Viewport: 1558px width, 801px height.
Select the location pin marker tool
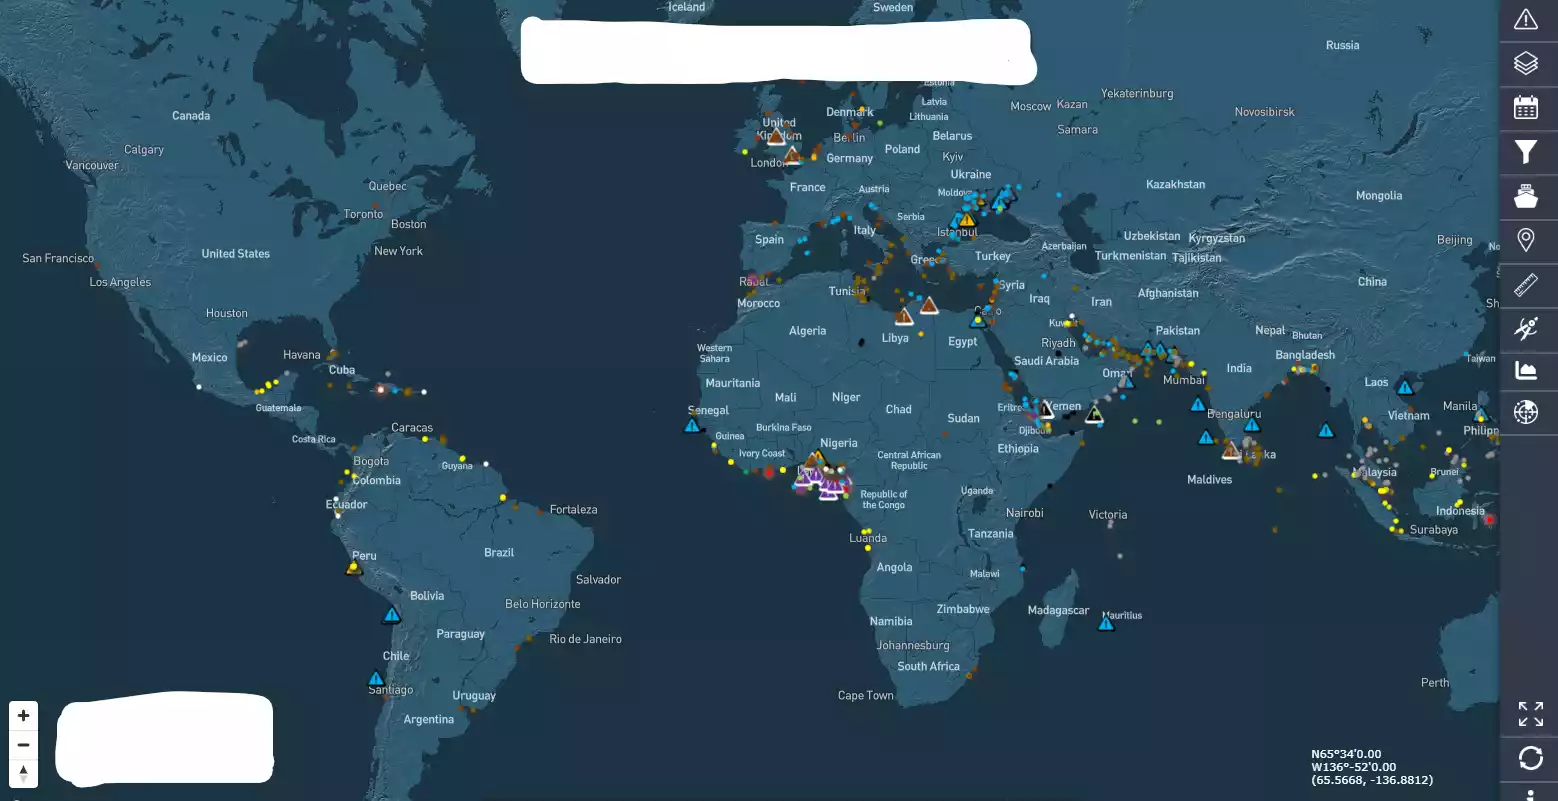(1527, 240)
